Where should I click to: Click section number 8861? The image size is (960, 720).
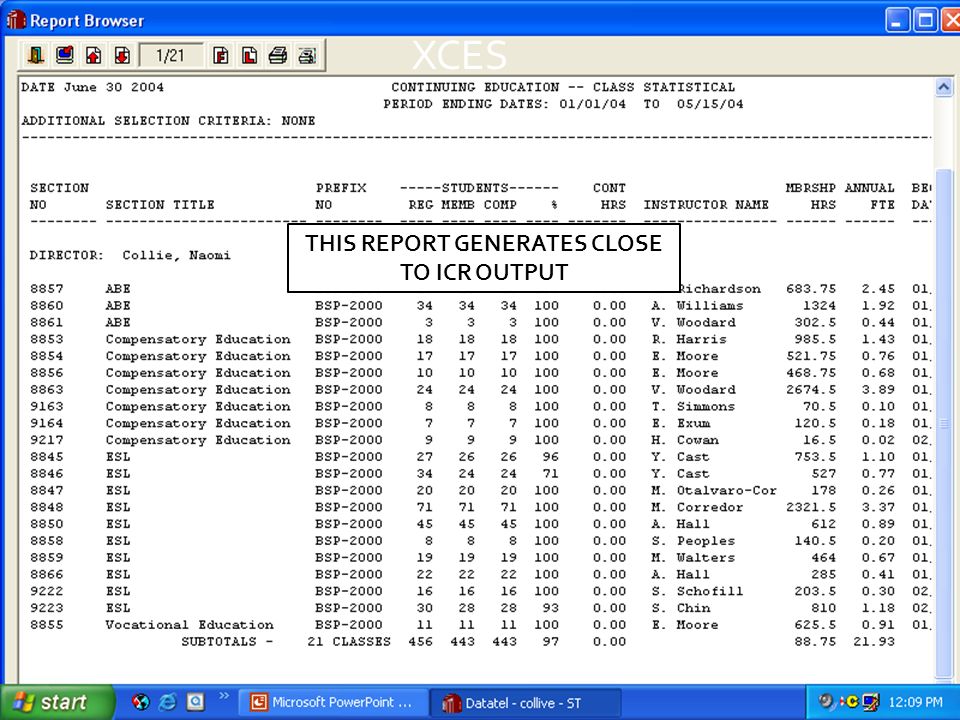[47, 322]
